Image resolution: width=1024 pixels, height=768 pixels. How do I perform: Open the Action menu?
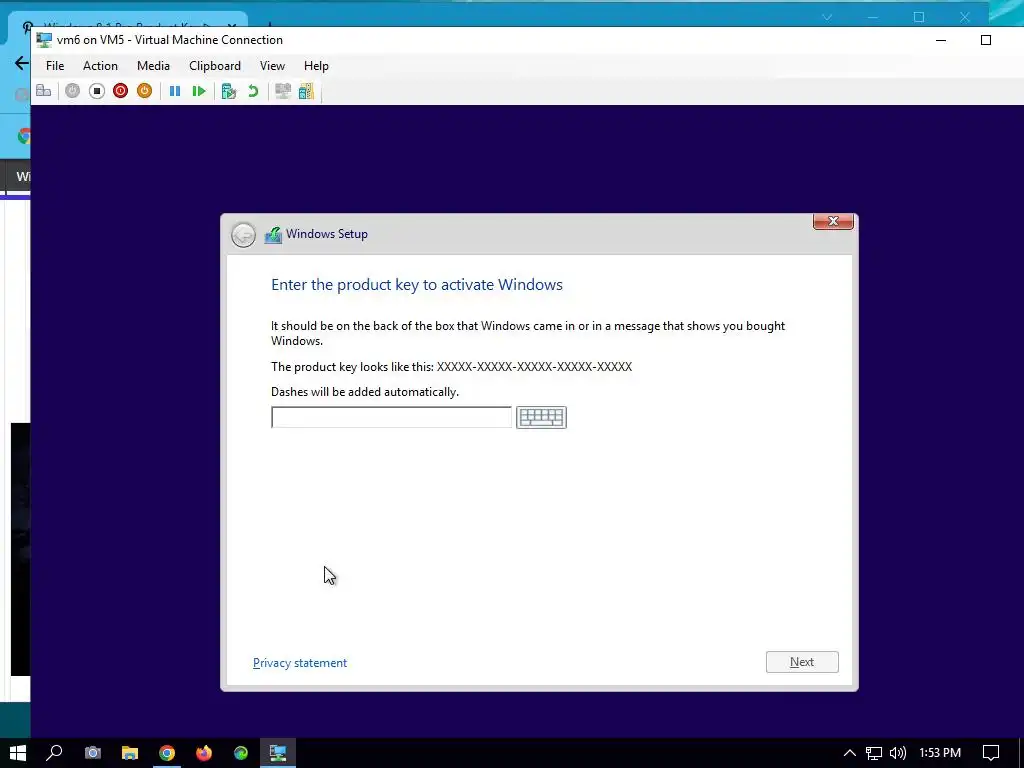pyautogui.click(x=101, y=66)
